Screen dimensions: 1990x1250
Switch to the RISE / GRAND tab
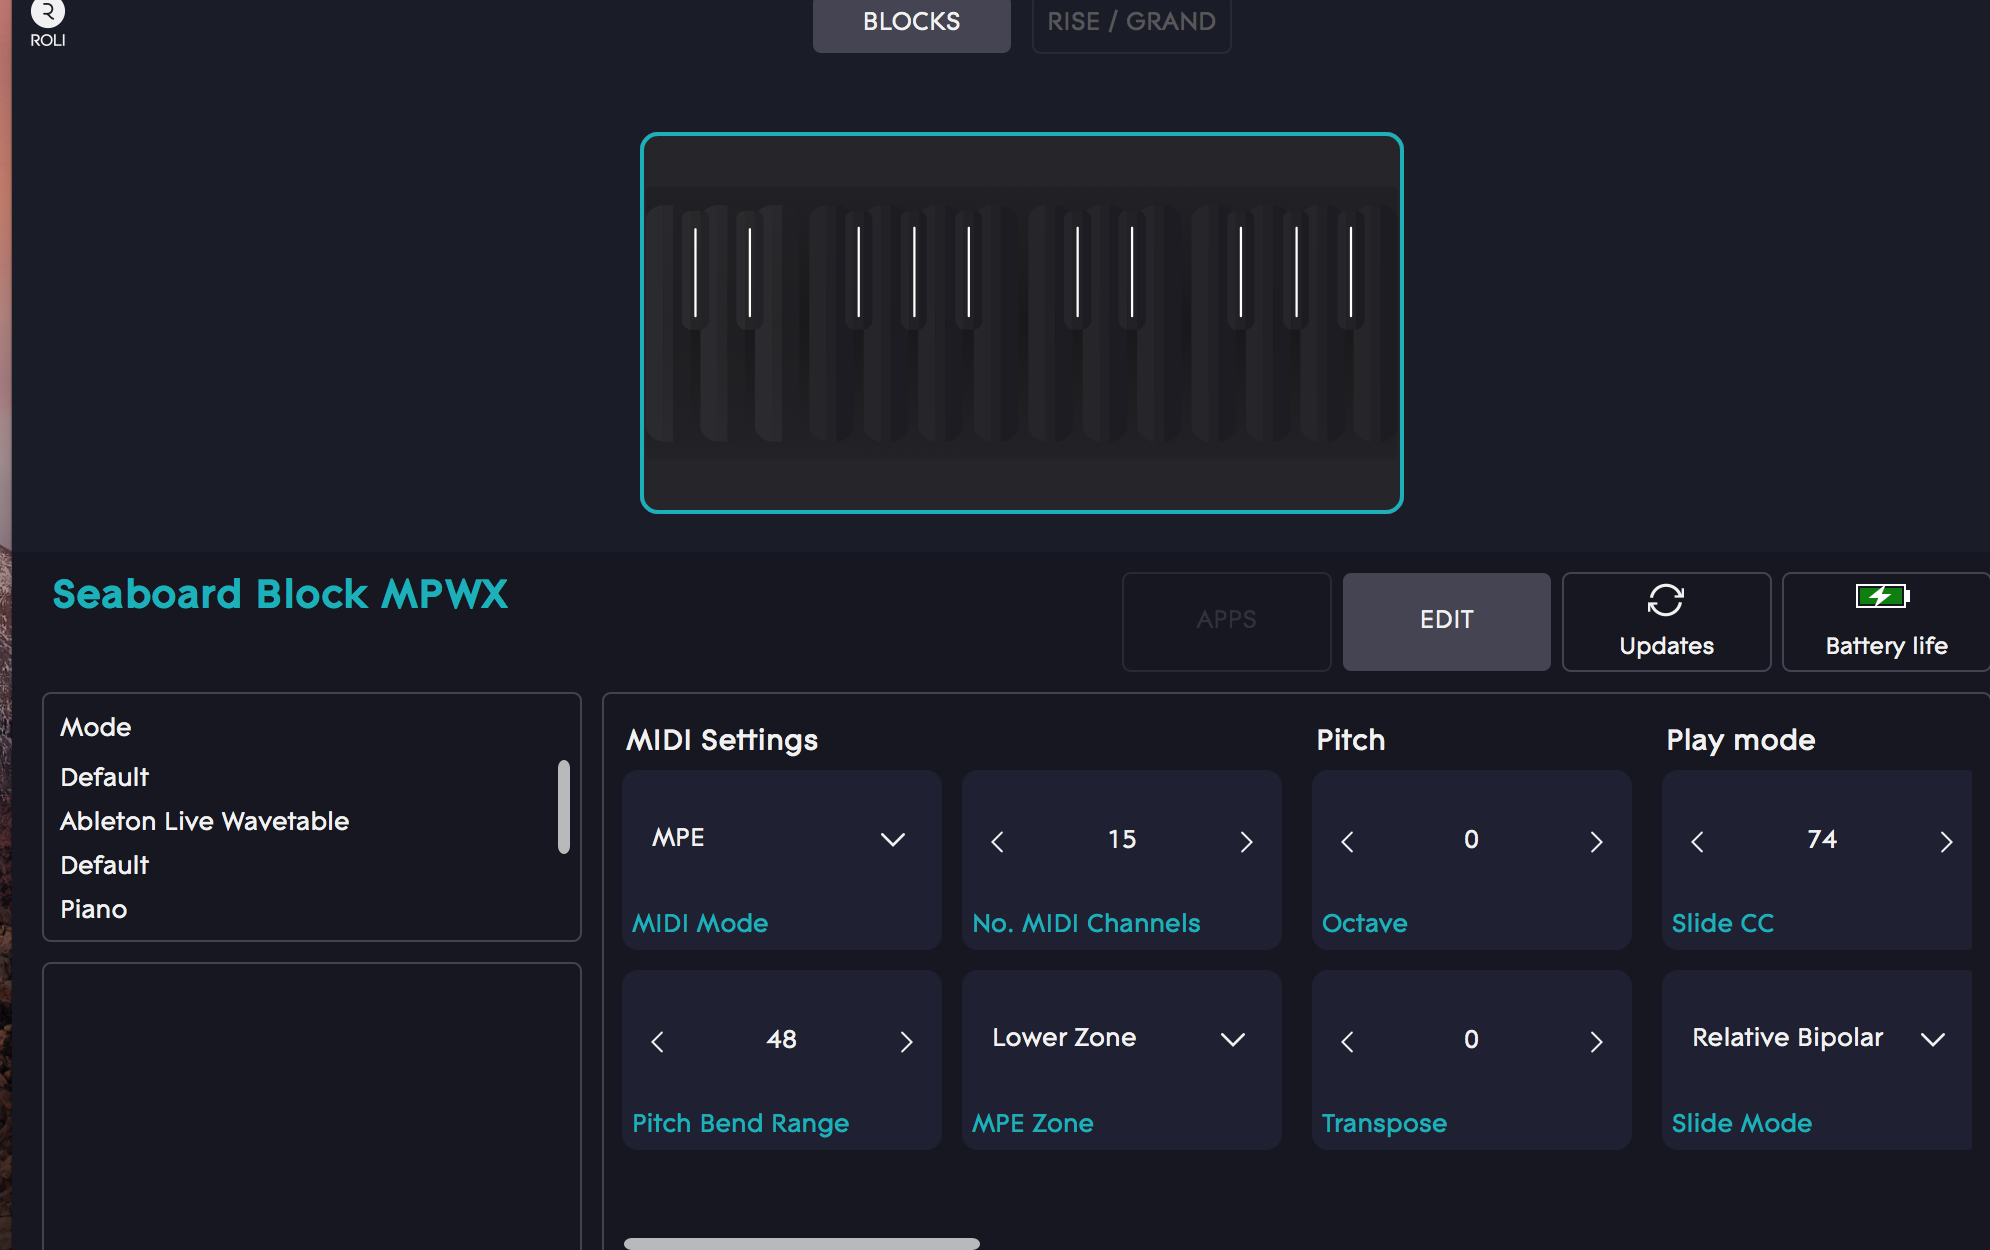(1131, 22)
